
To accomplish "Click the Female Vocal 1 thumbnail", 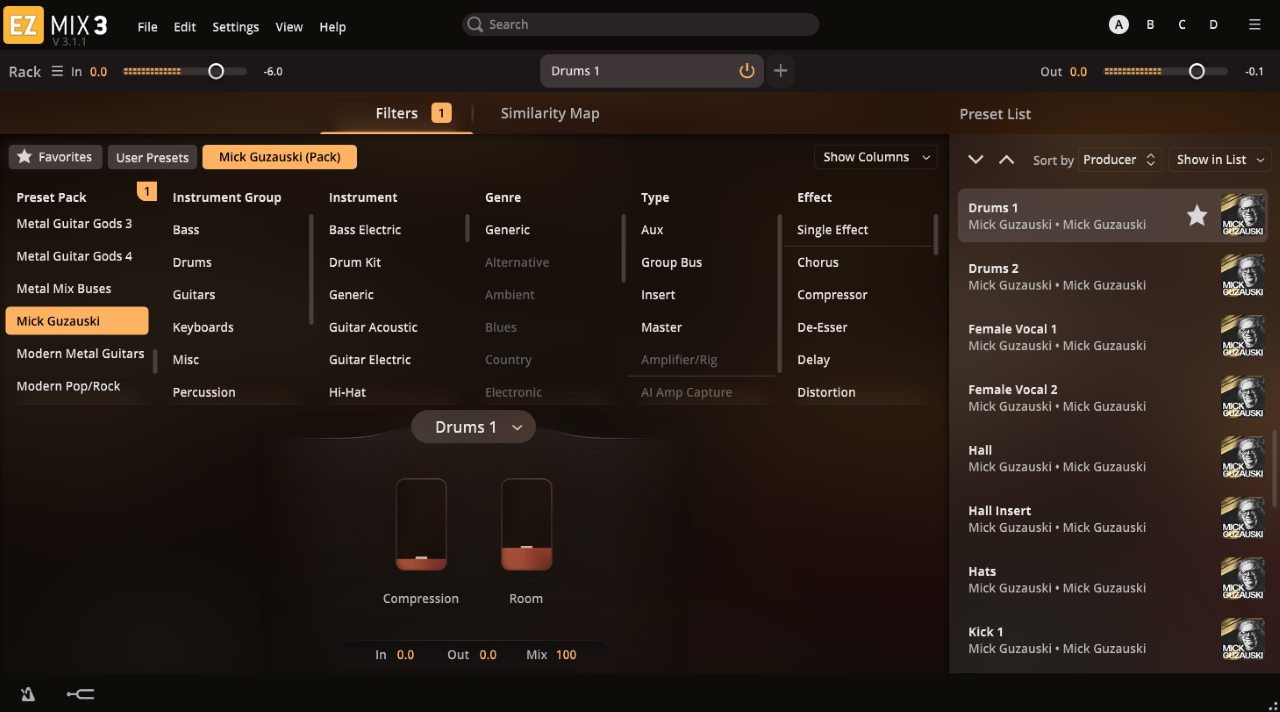I will click(1243, 337).
